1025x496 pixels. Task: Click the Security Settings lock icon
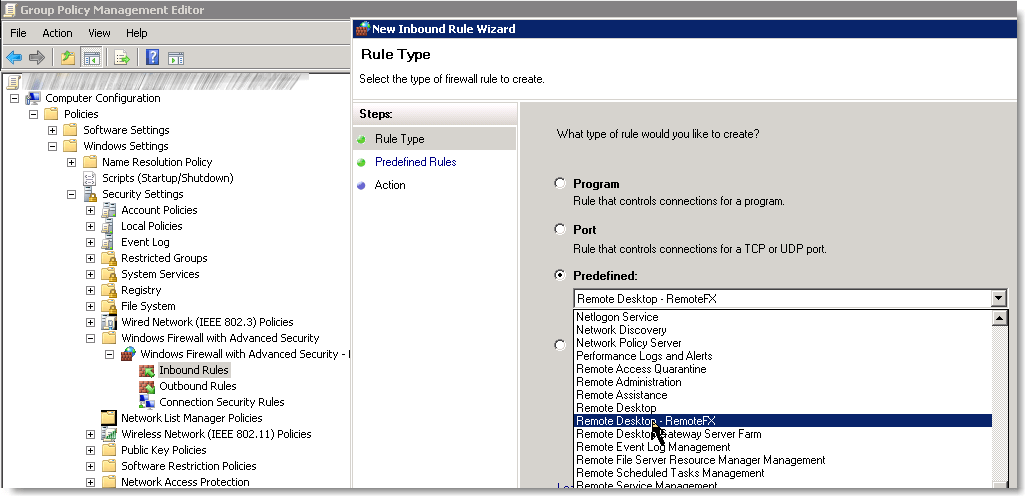point(90,194)
